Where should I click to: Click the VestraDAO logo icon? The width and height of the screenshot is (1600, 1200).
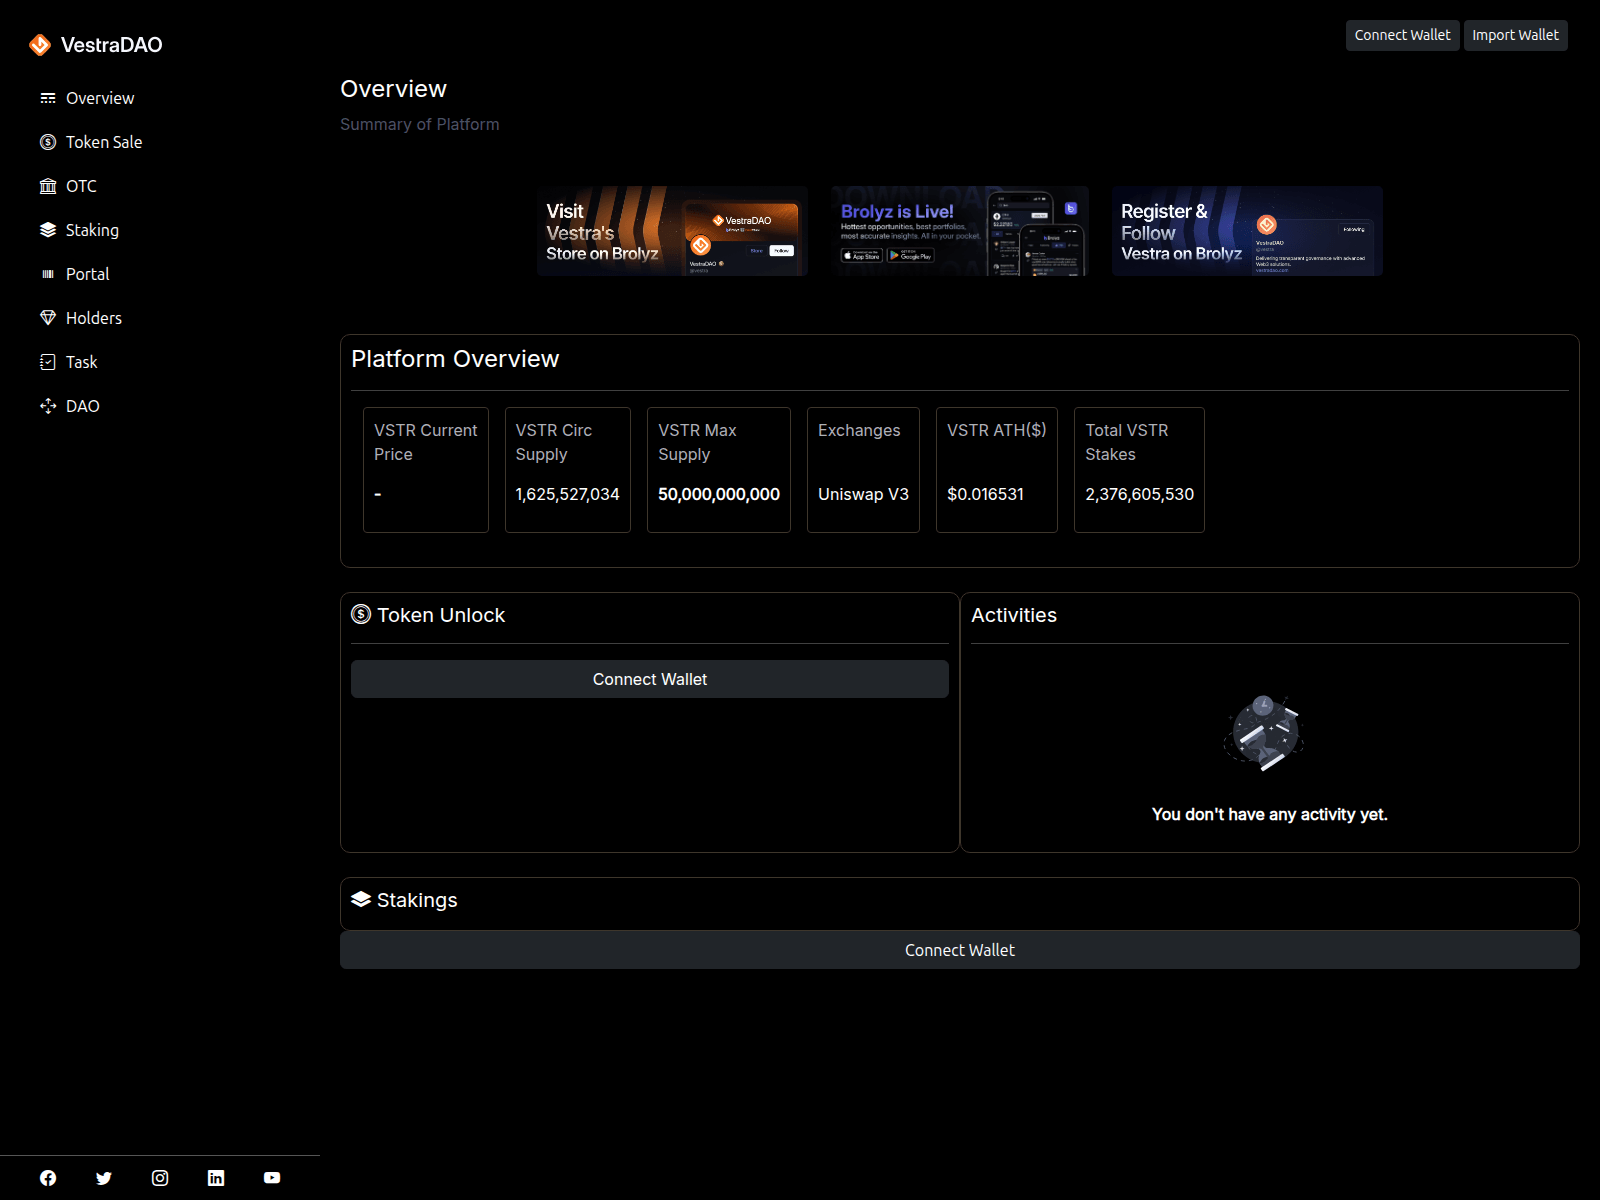click(40, 45)
